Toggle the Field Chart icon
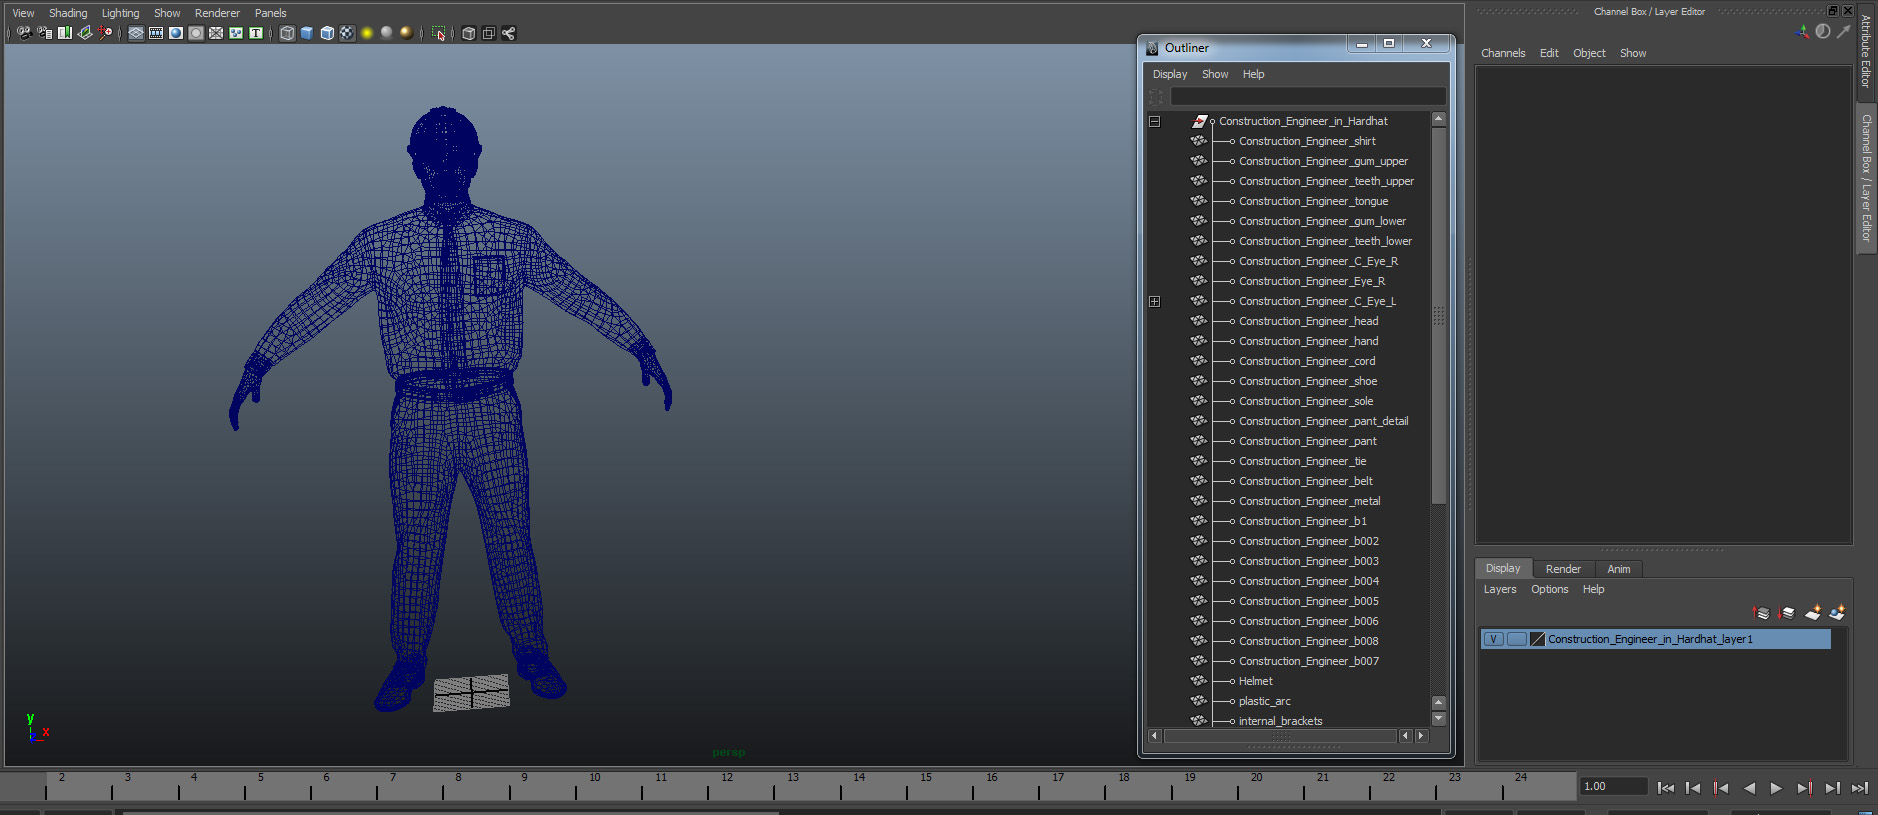Viewport: 1878px width, 815px height. pyautogui.click(x=216, y=33)
